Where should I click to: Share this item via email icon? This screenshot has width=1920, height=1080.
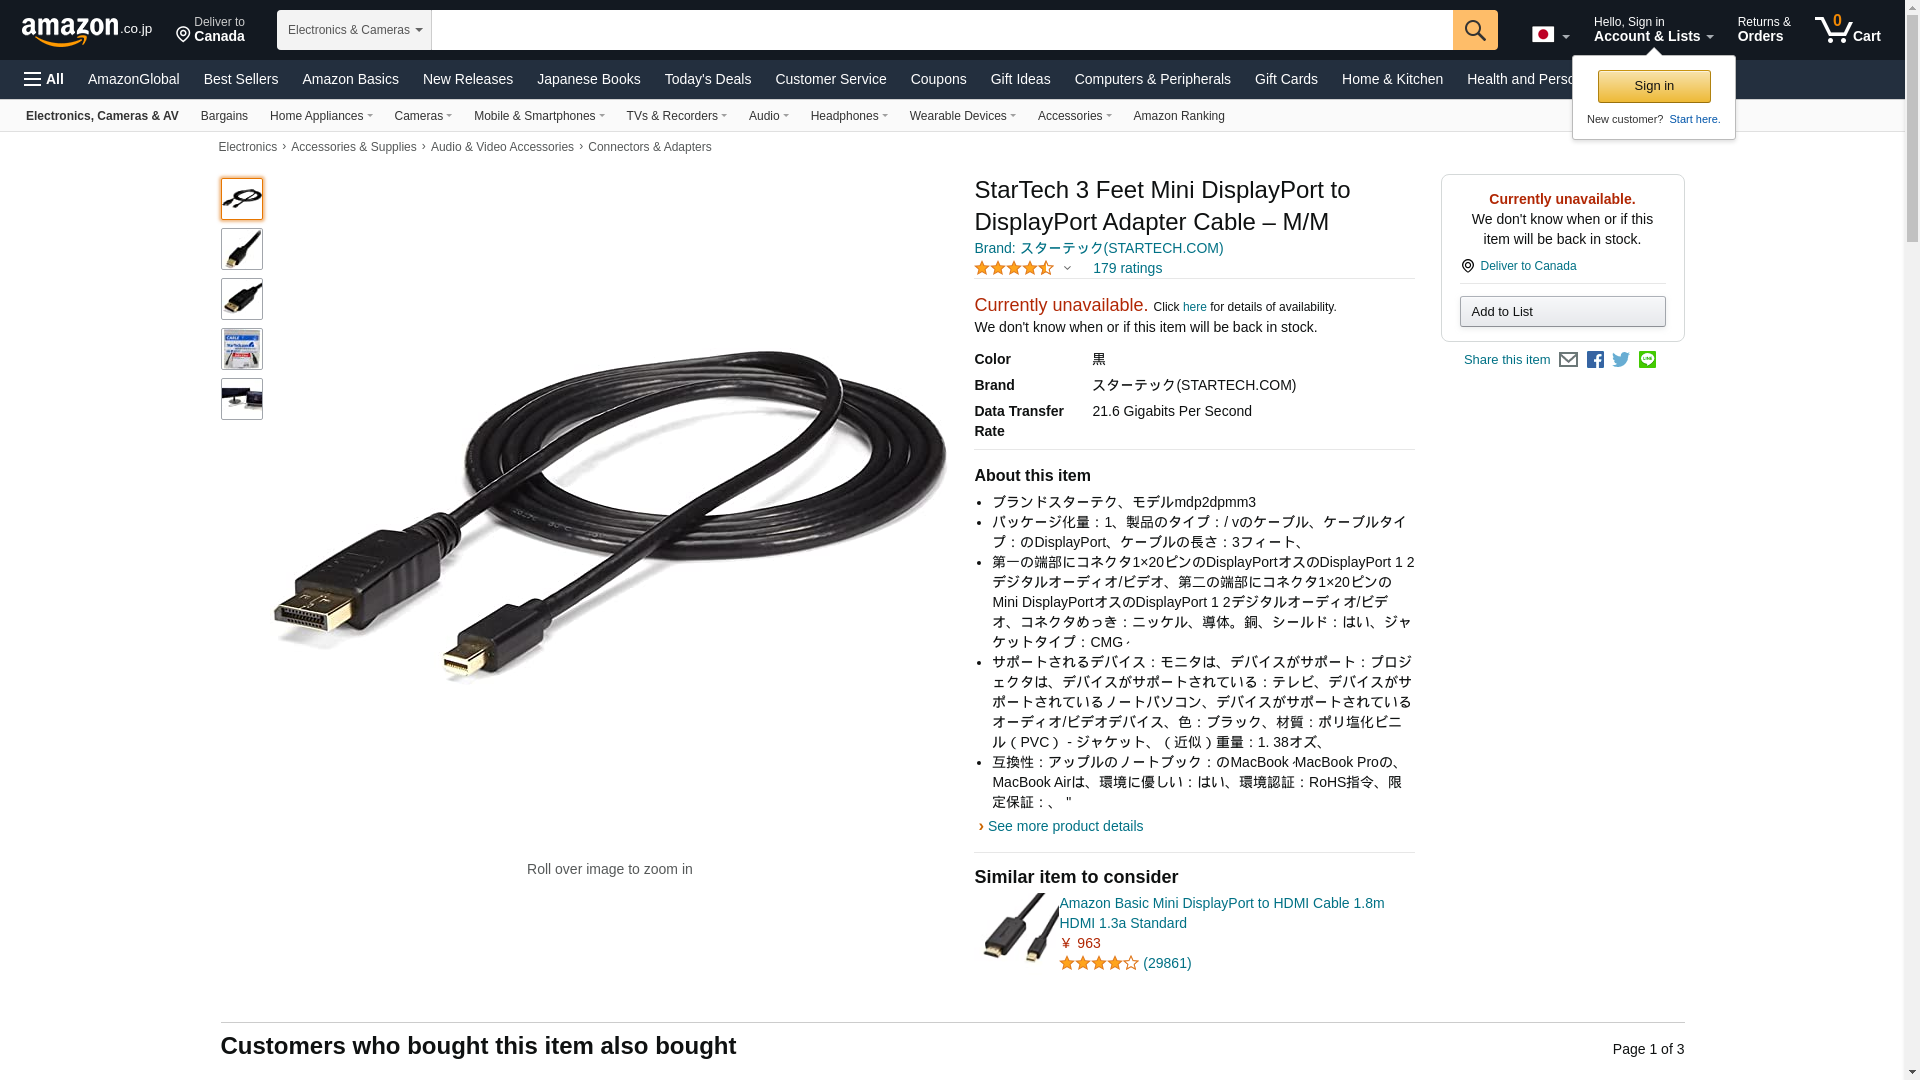[1568, 360]
